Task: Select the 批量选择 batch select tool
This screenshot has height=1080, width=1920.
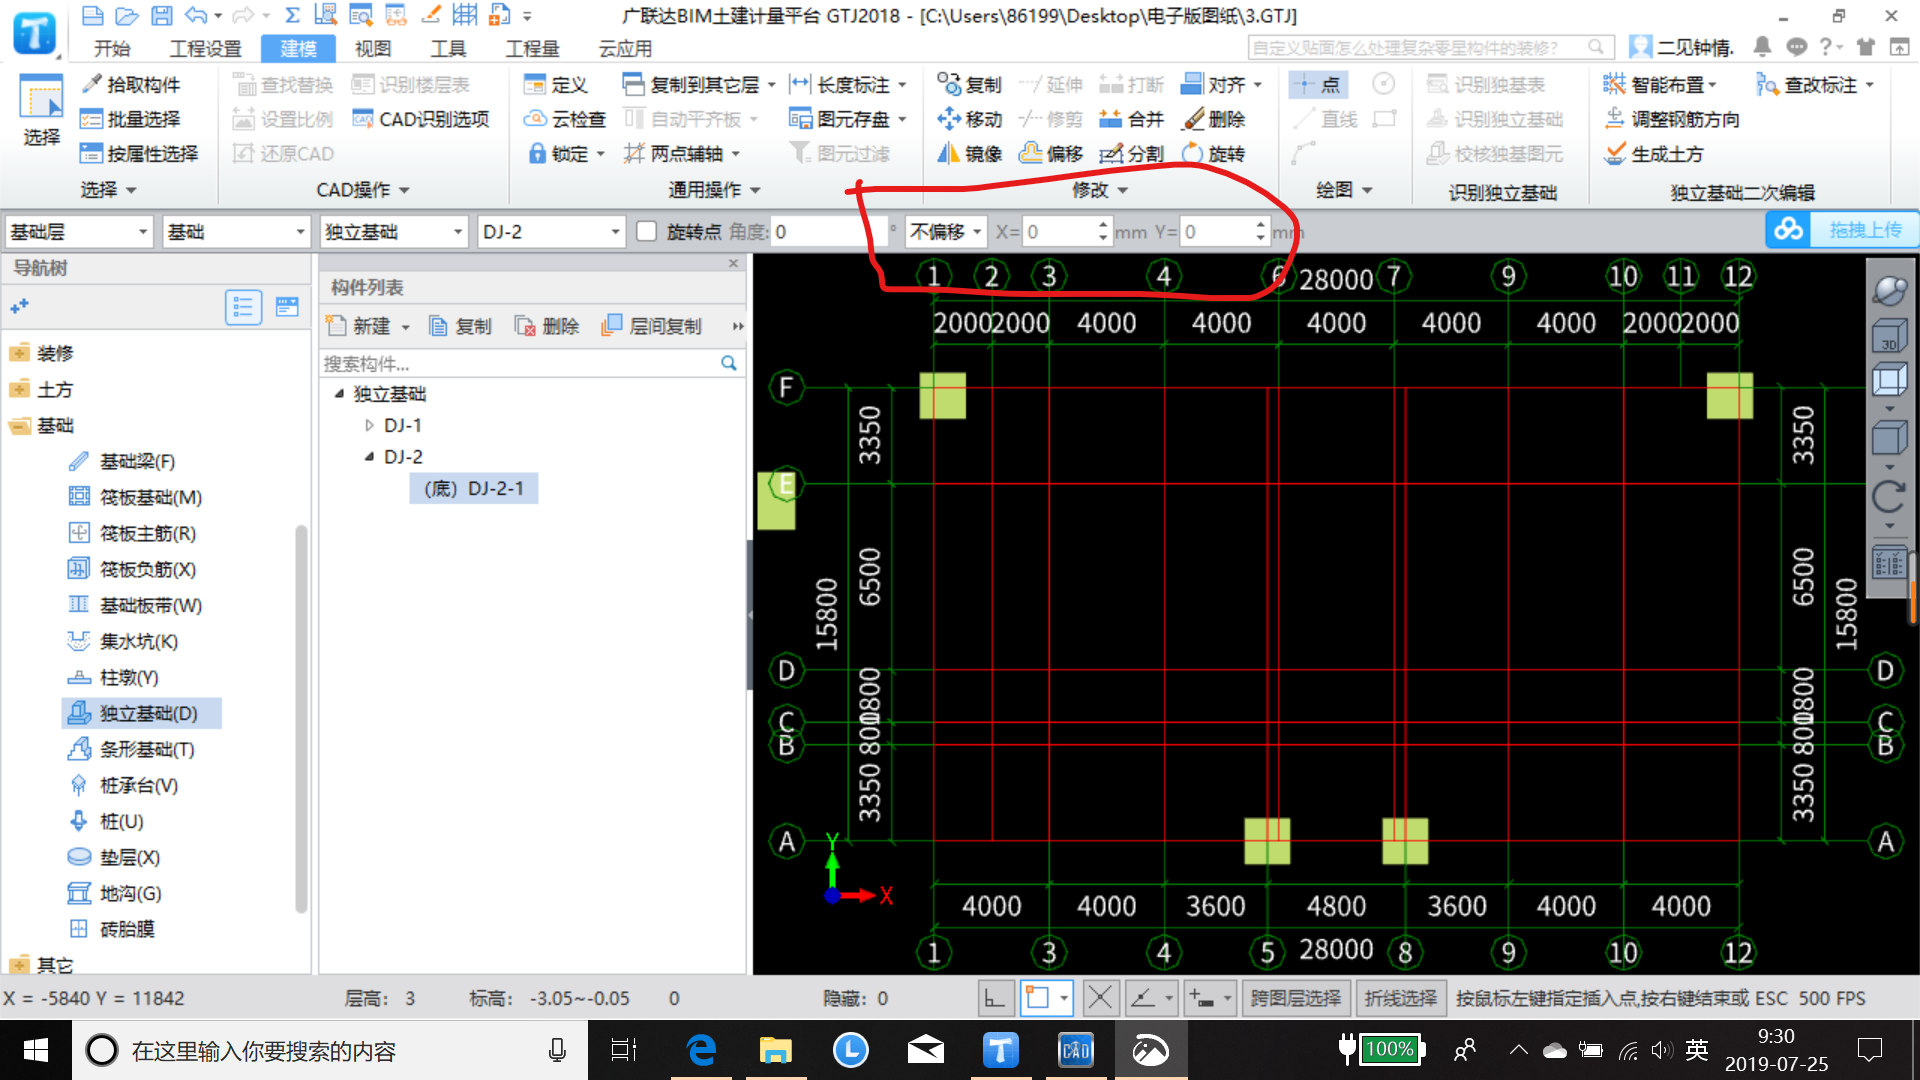Action: point(131,119)
